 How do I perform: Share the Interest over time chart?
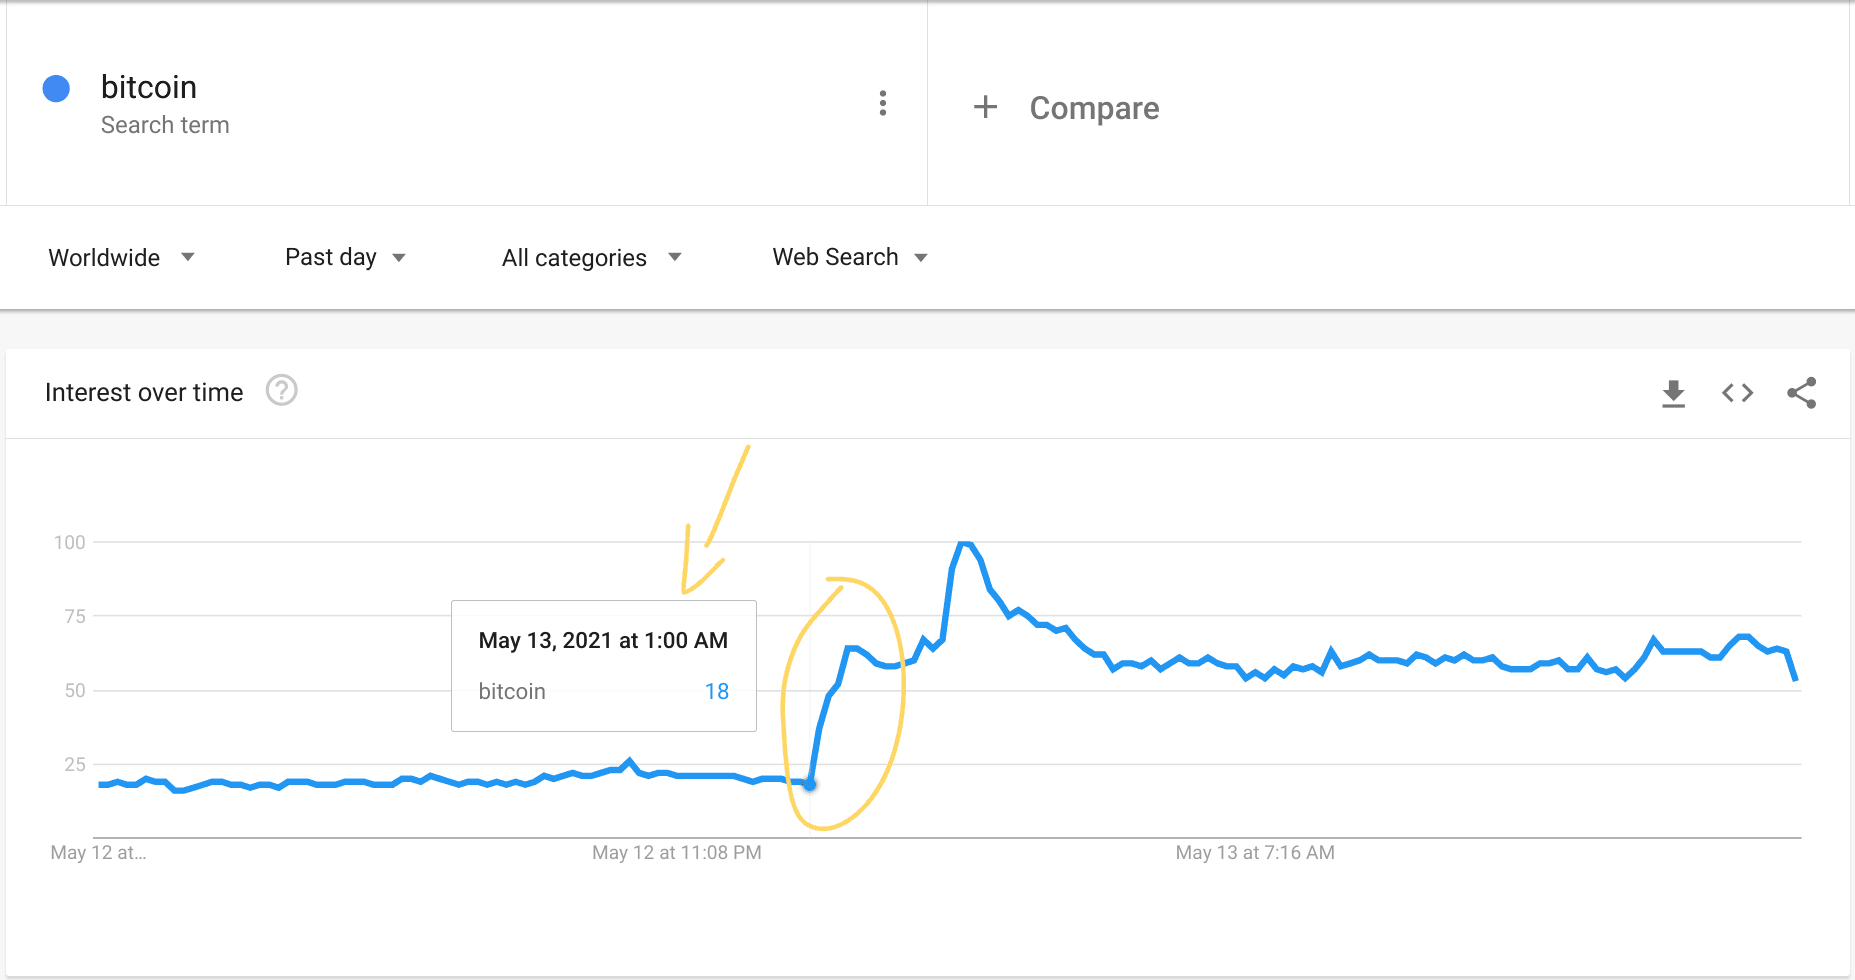click(1801, 393)
